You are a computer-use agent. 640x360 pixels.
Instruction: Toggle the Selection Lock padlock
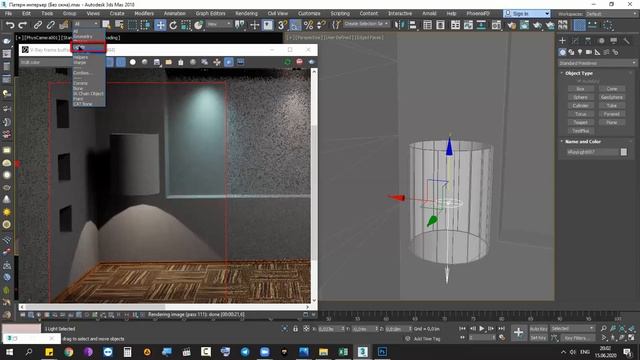[x=296, y=329]
